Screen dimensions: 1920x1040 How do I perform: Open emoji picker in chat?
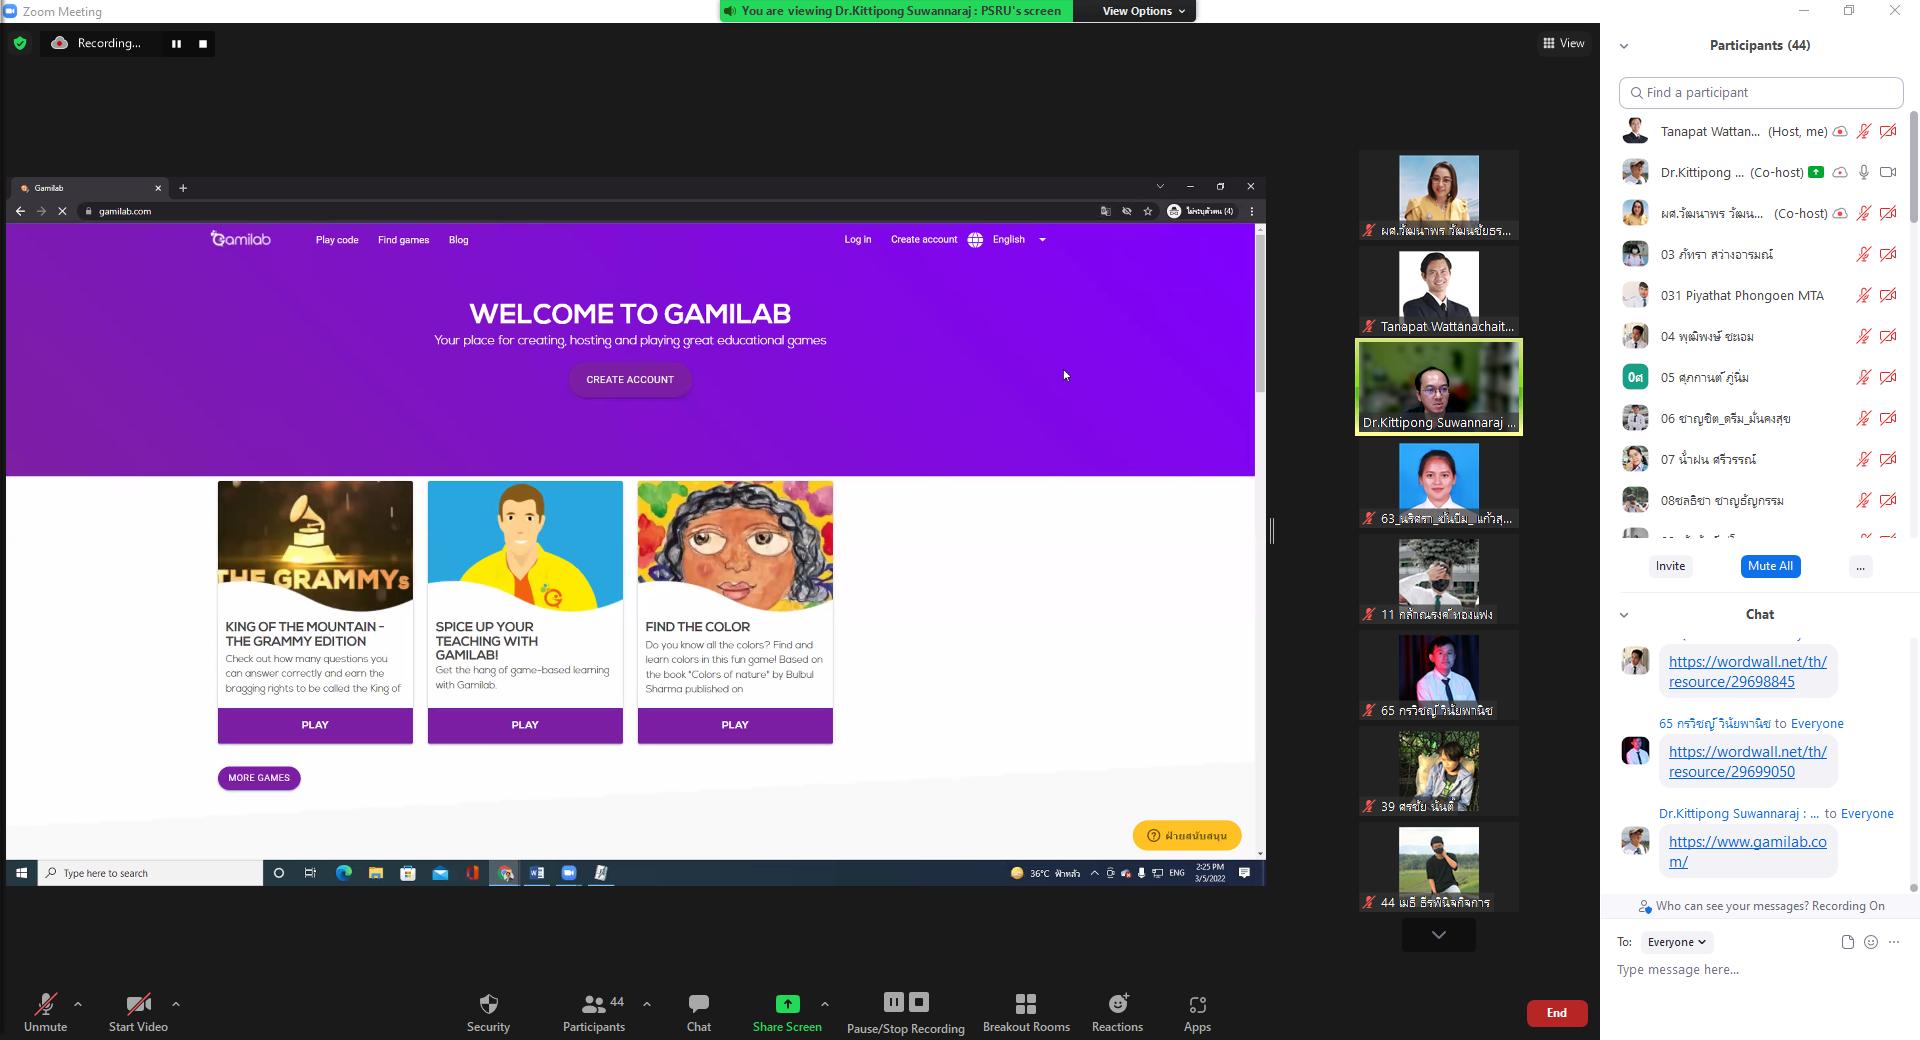(x=1871, y=942)
